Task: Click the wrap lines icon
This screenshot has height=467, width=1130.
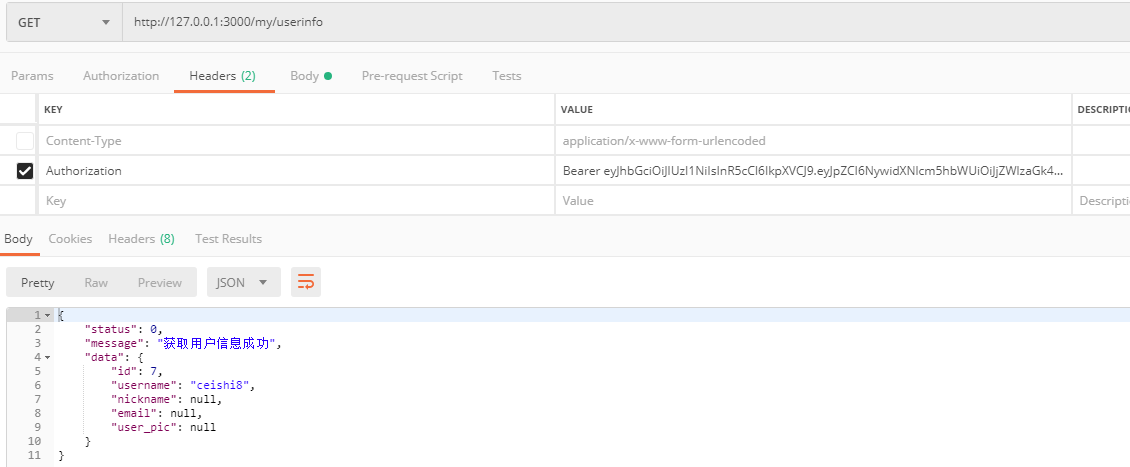Action: pyautogui.click(x=306, y=282)
